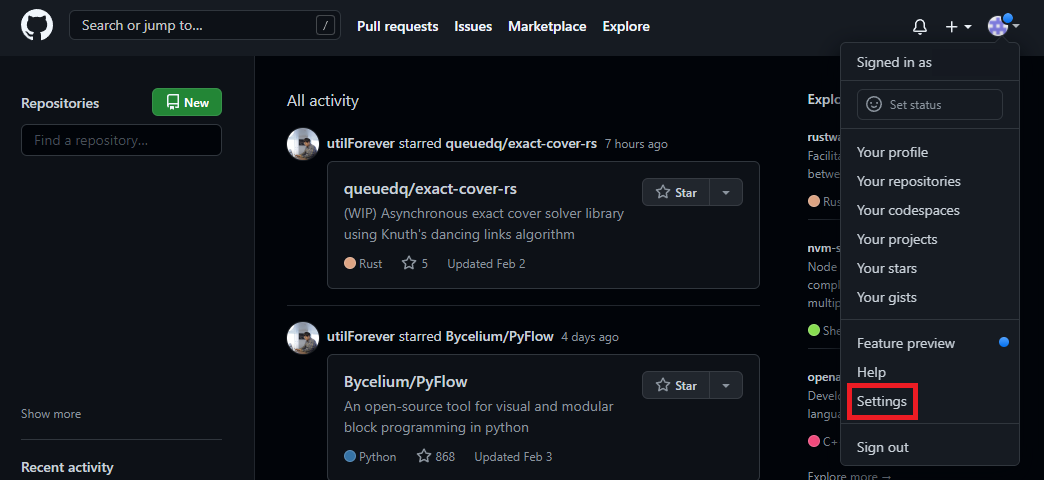Click Updated Feb 3 text
Viewport: 1044px width, 480px height.
[513, 457]
